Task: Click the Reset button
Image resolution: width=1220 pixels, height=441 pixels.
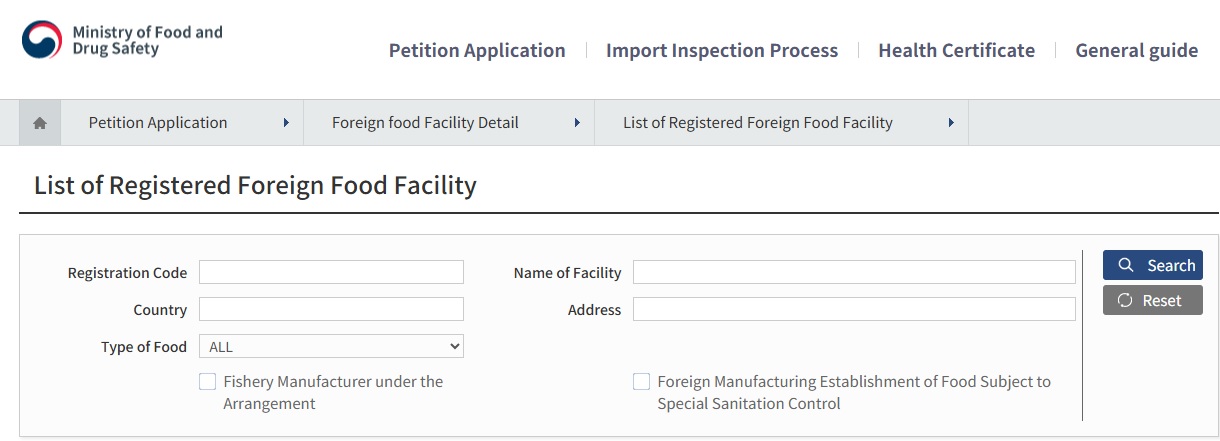Action: (1153, 300)
